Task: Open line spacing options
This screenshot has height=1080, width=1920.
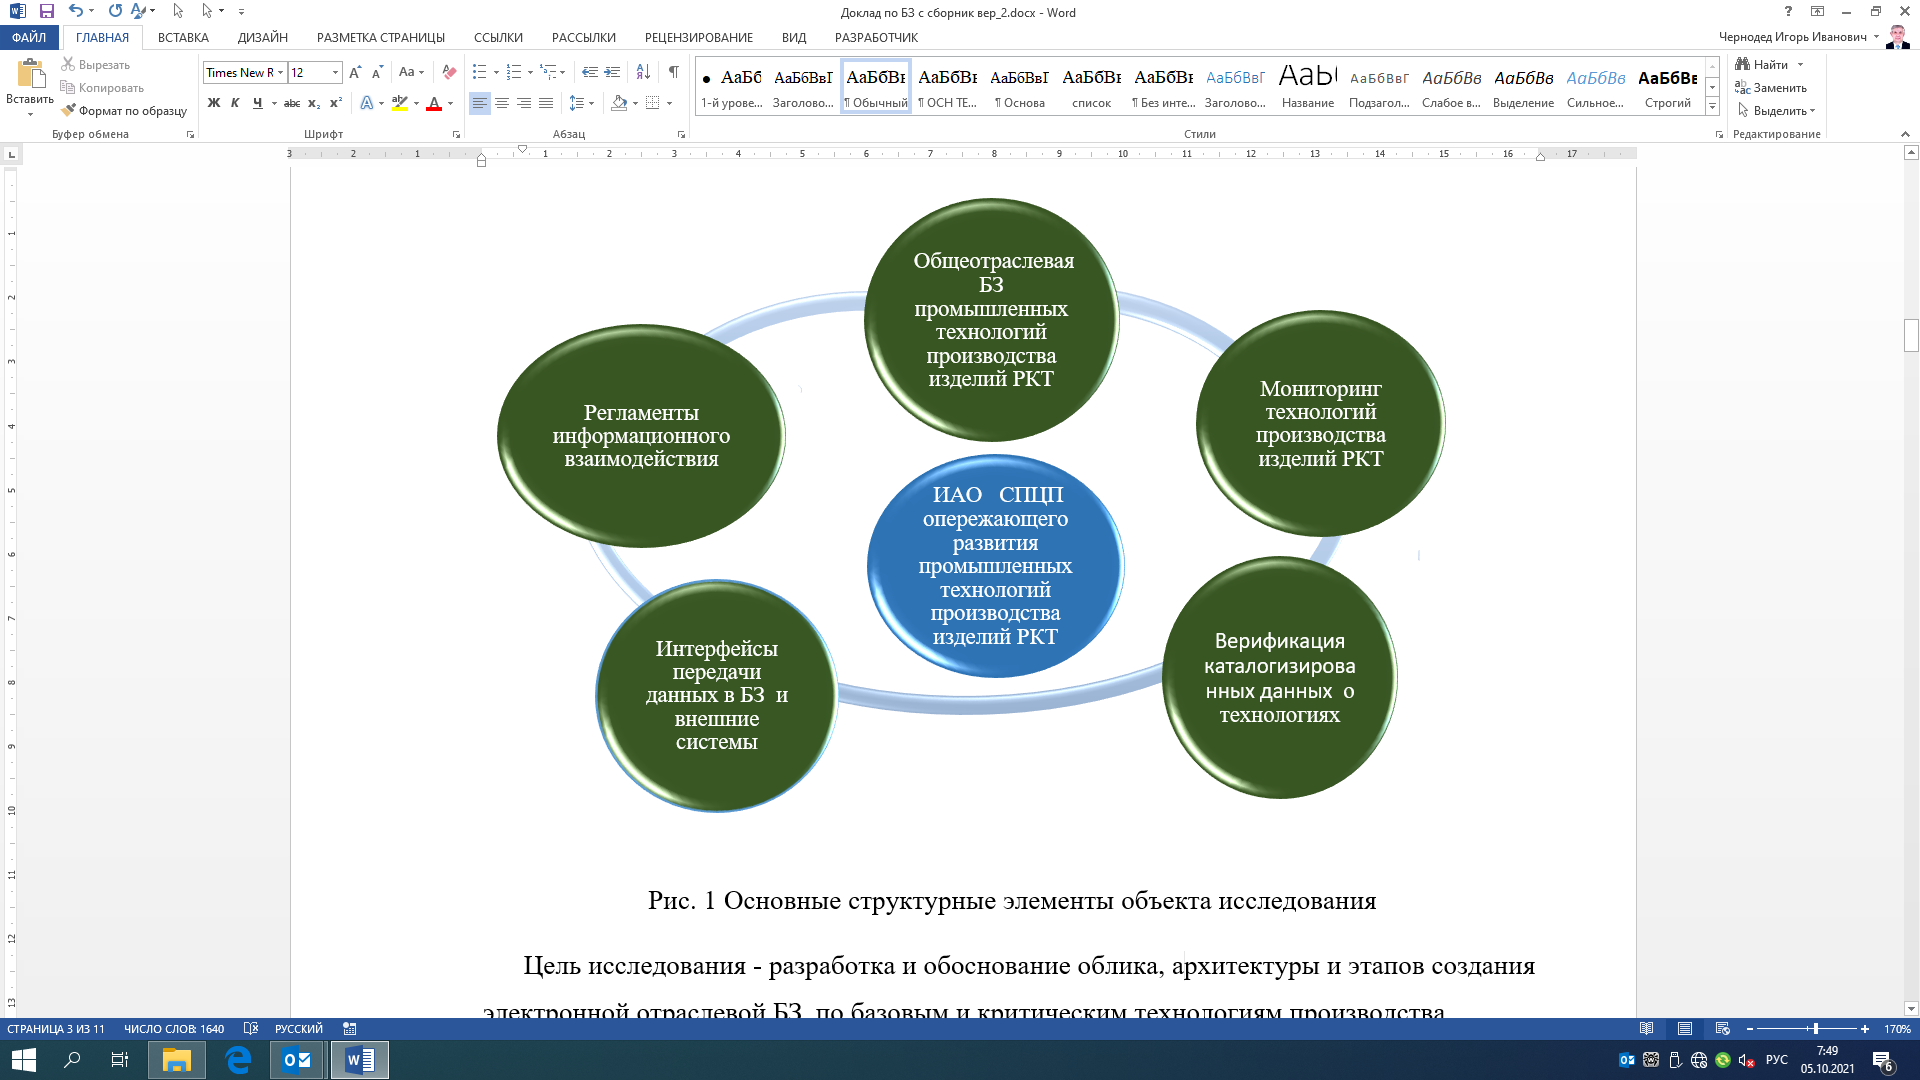Action: [581, 103]
